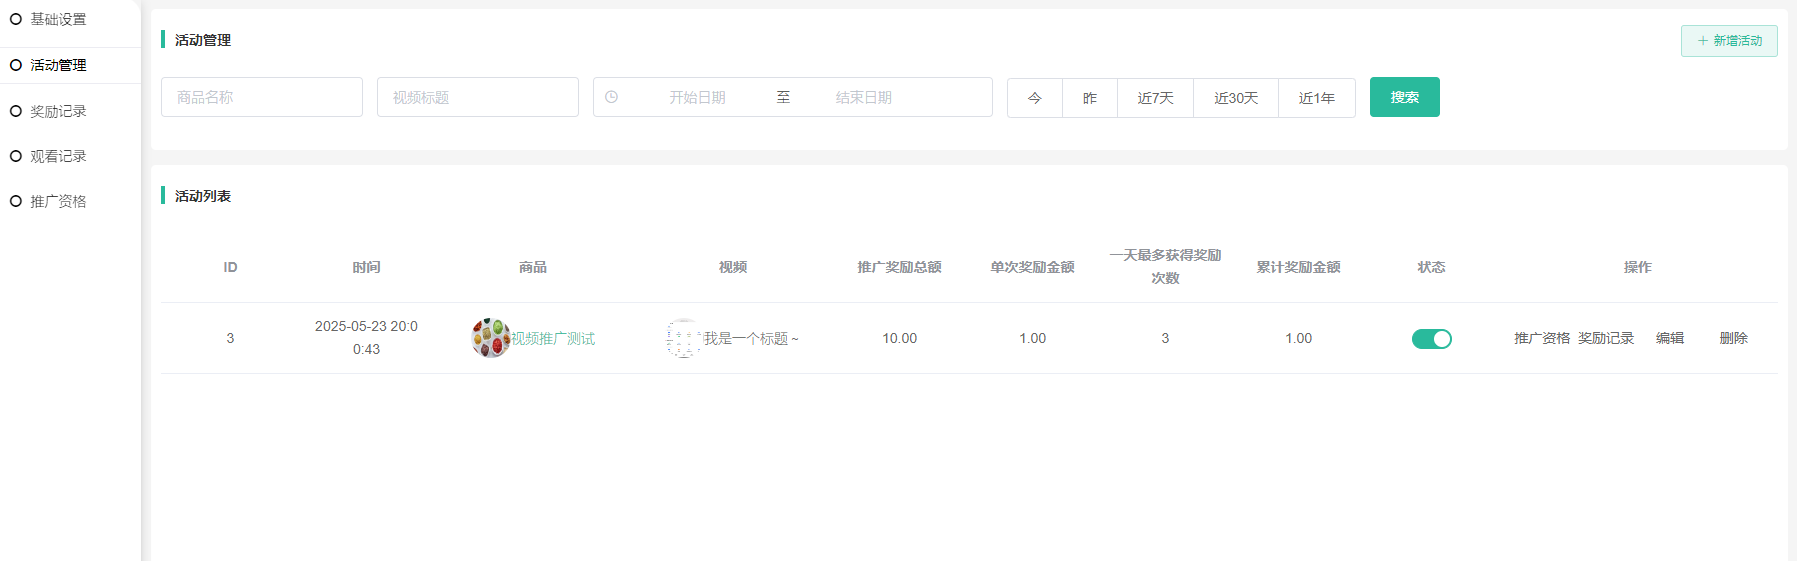Filter by 近1年

pyautogui.click(x=1316, y=98)
